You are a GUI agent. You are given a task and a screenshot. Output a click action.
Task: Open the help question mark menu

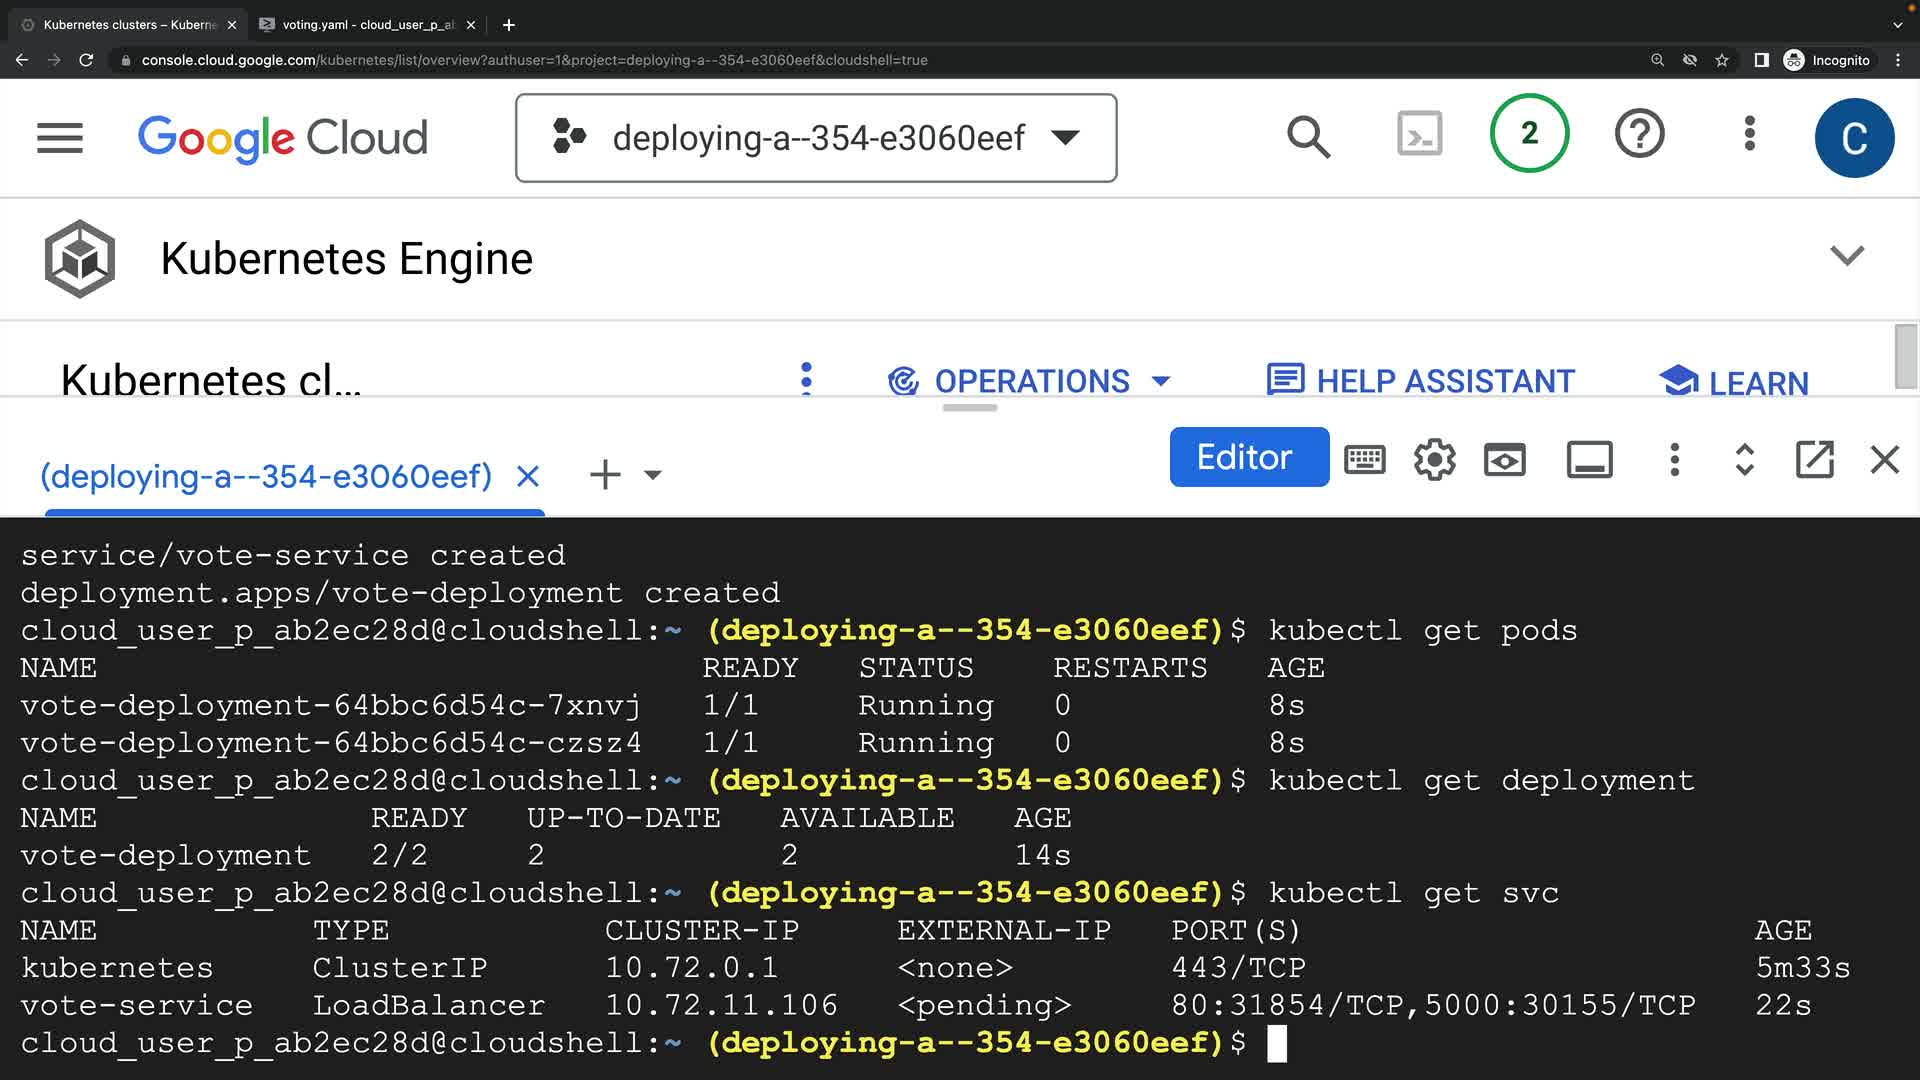[x=1639, y=134]
